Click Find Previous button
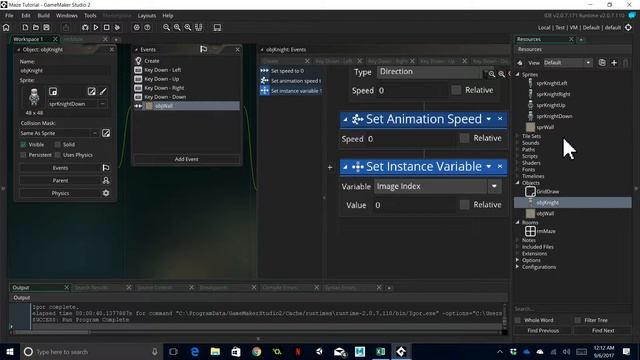The image size is (640, 360). [x=543, y=331]
